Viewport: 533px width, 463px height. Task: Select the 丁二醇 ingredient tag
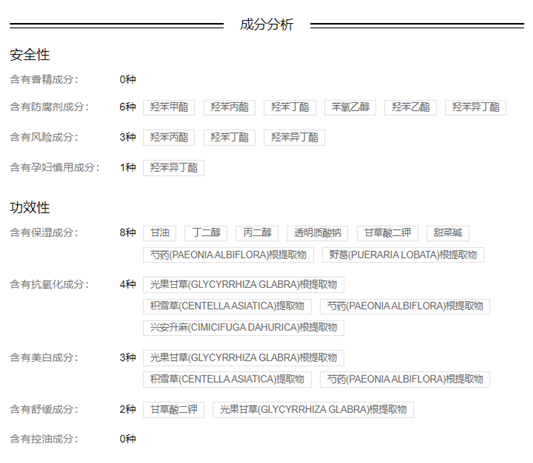coord(206,233)
